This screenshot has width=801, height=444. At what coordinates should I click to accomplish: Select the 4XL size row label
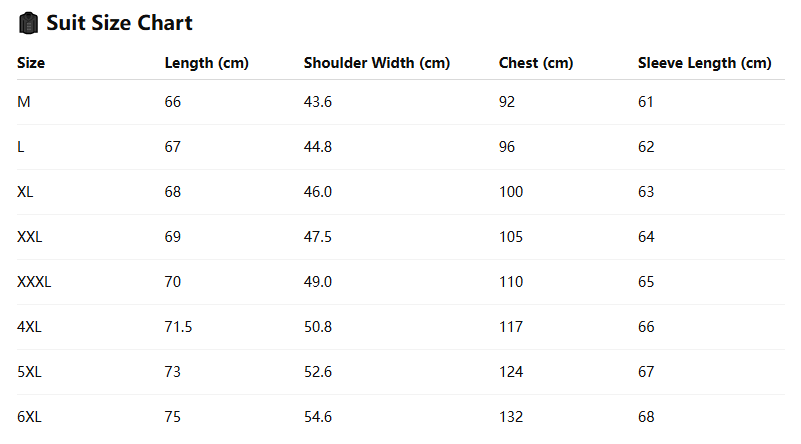point(29,326)
